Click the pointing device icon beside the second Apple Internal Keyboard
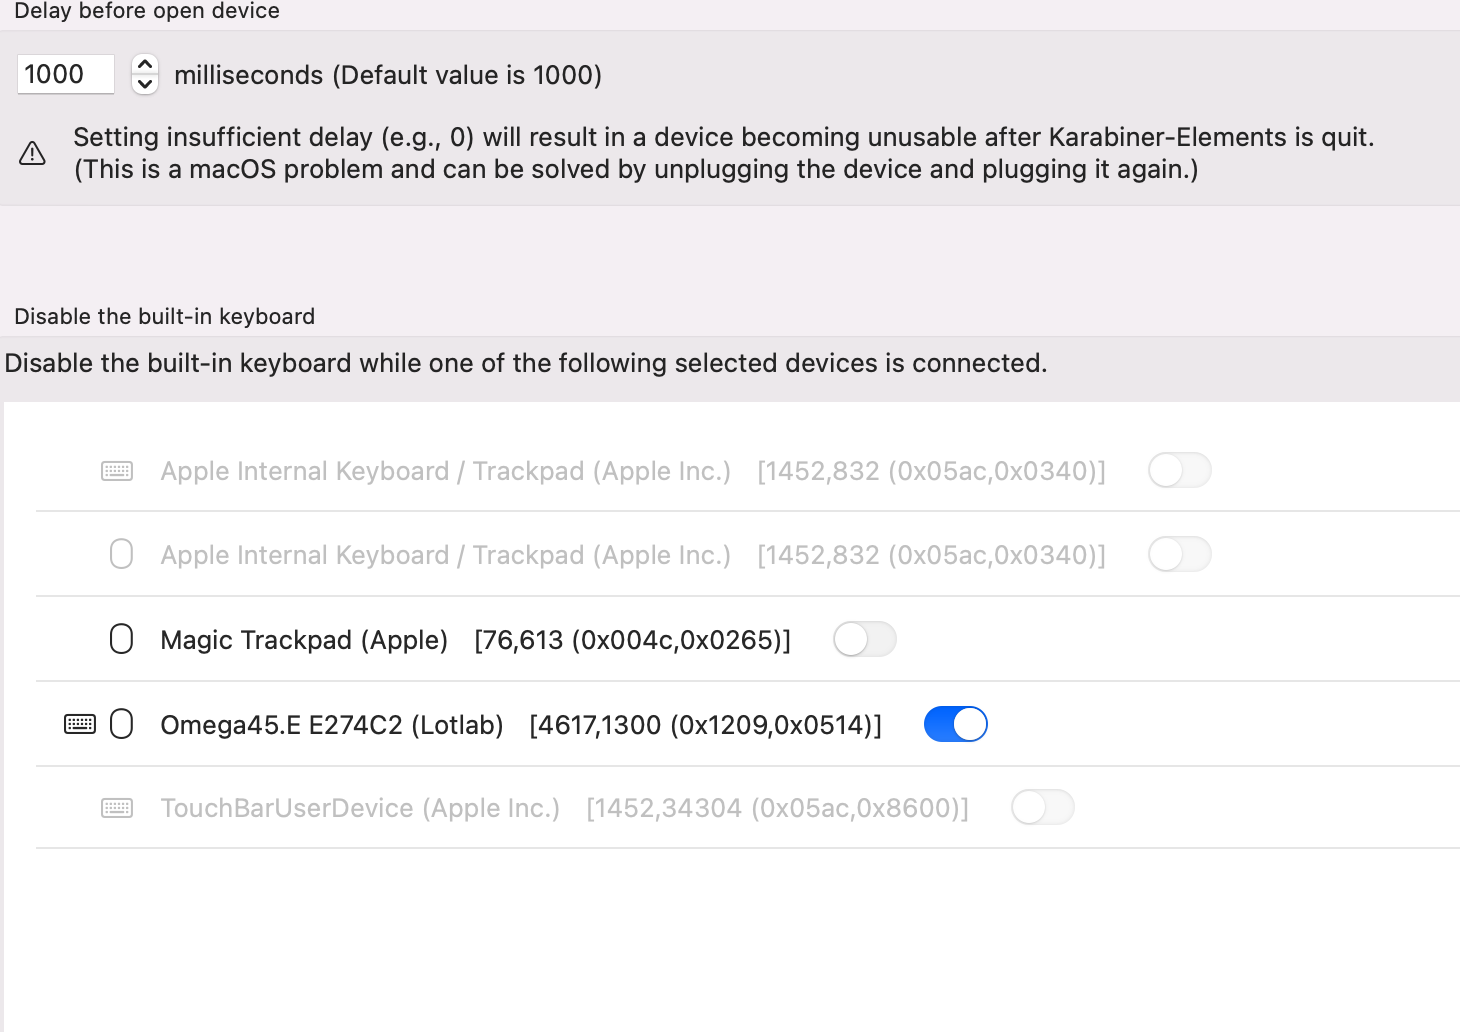 (x=121, y=554)
